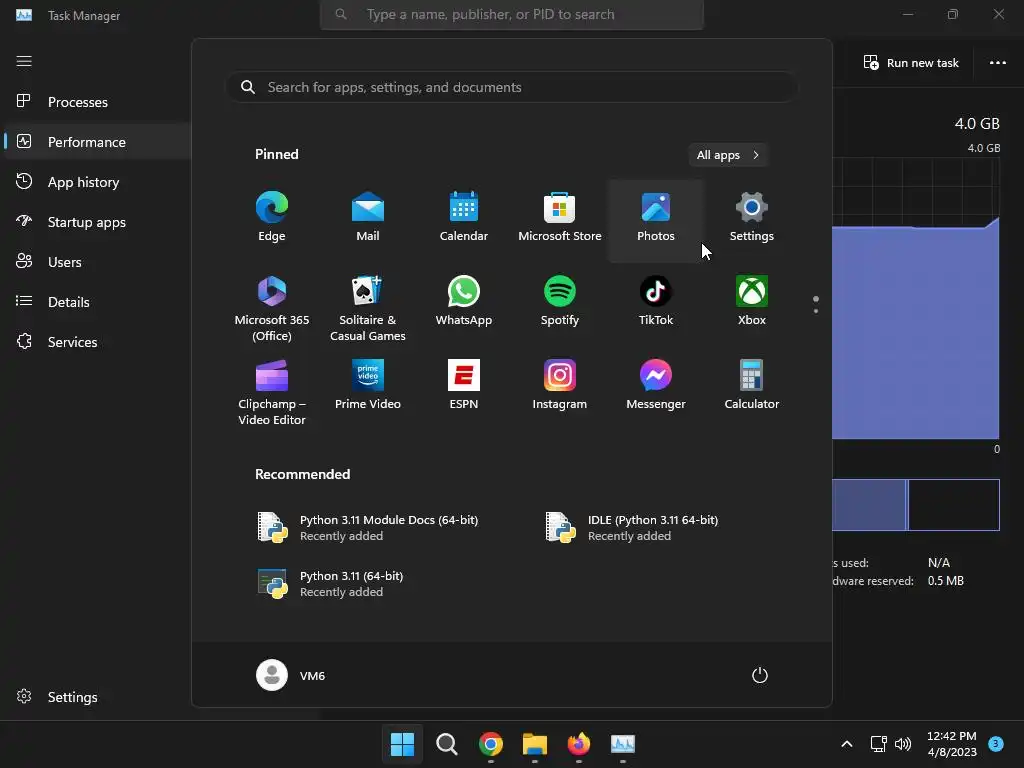Open Task Manager more options ellipsis

998,63
